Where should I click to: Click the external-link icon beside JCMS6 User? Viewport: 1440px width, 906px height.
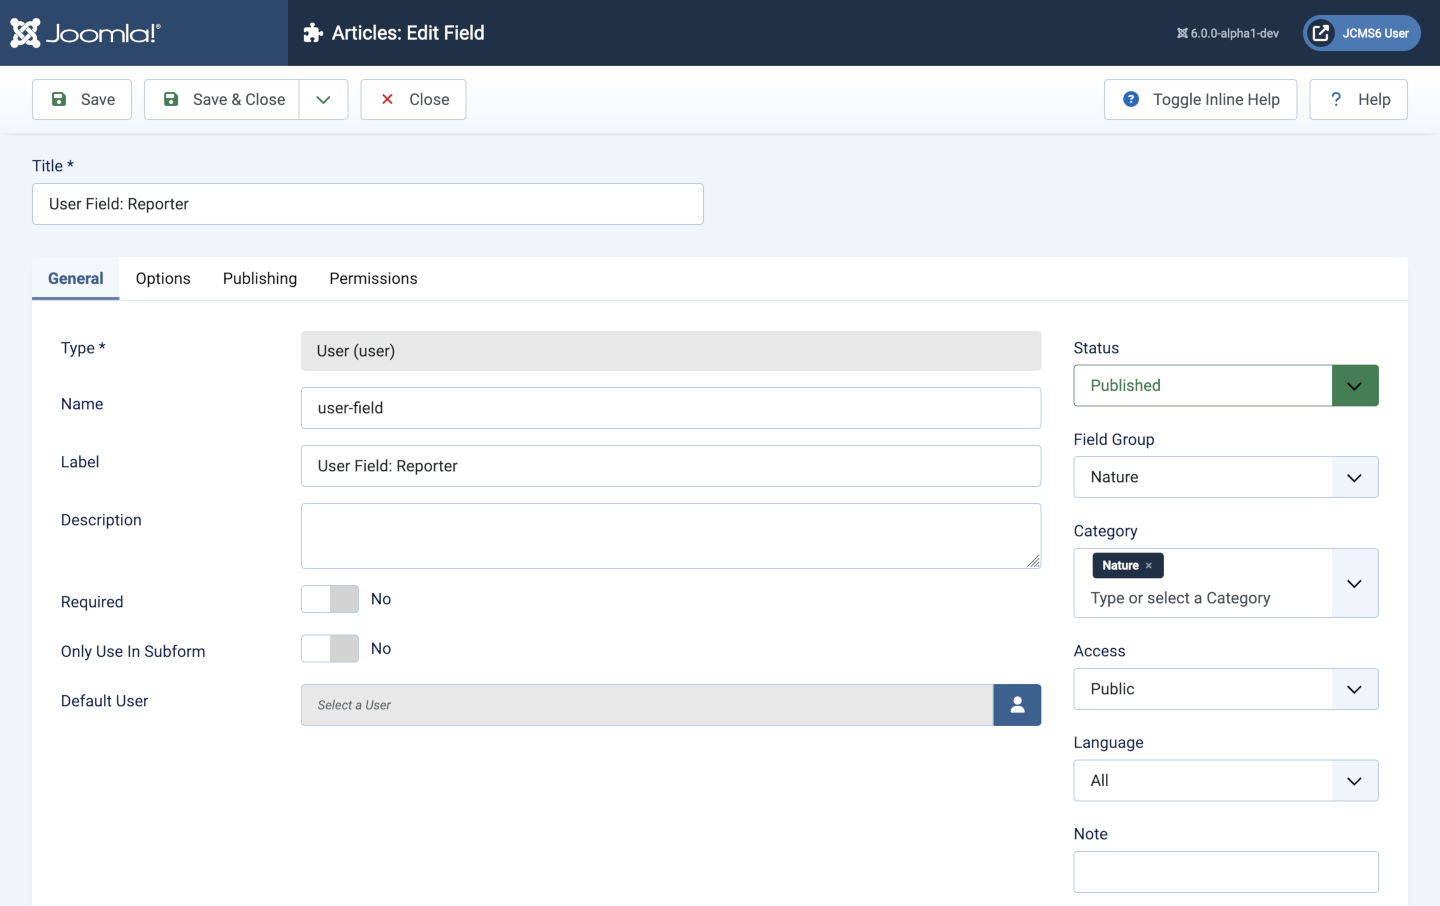(x=1319, y=32)
